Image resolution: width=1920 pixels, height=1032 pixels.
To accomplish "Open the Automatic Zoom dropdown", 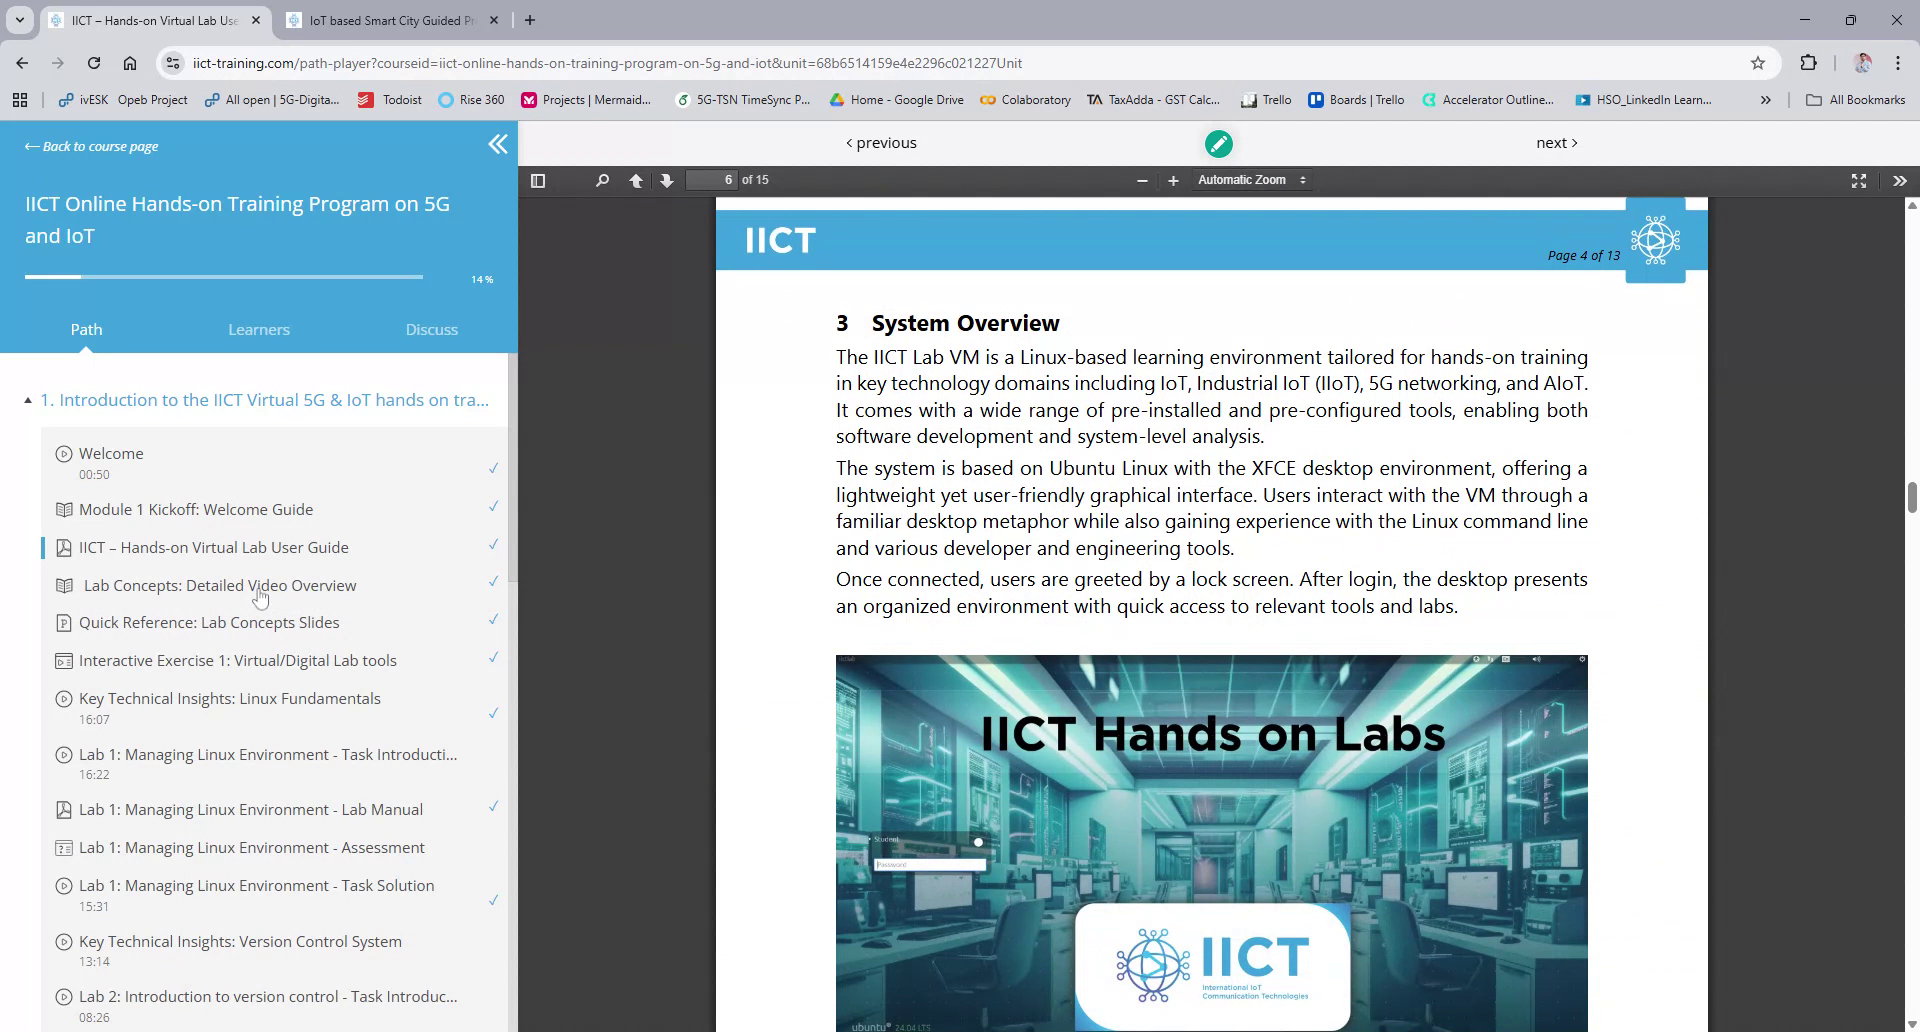I will click(x=1251, y=180).
